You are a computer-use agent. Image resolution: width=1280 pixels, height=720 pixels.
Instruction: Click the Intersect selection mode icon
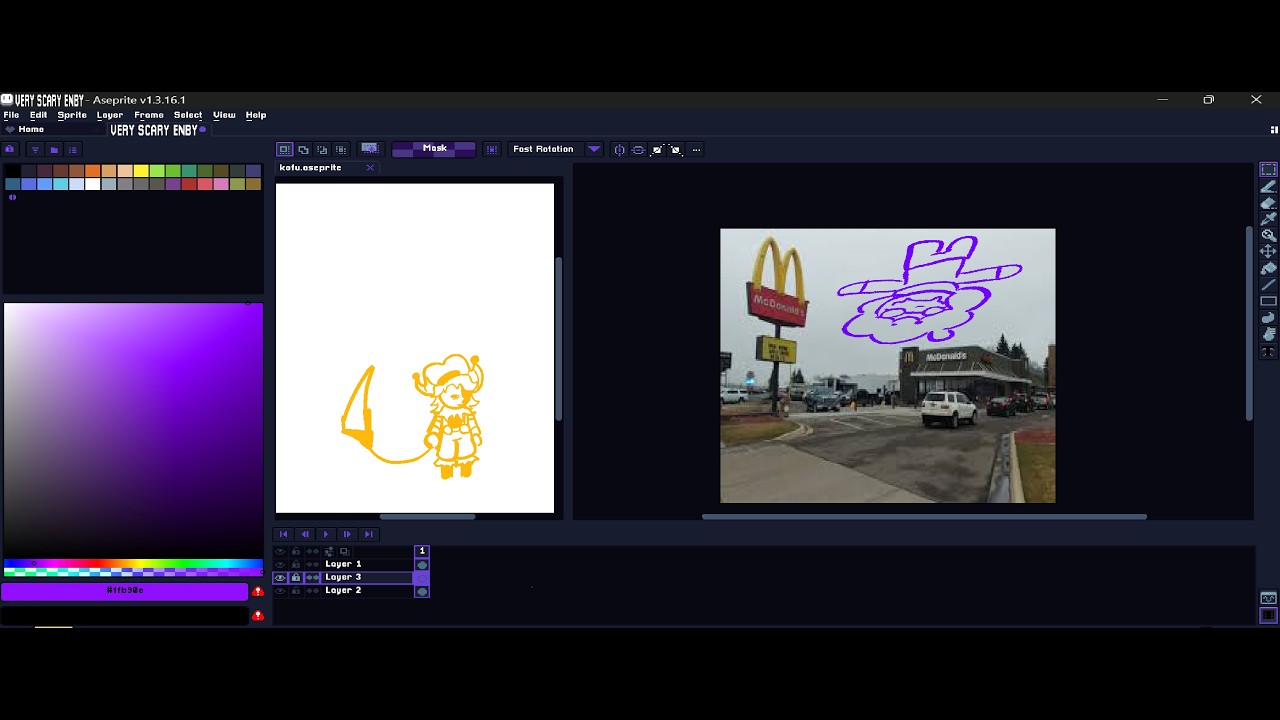tap(341, 149)
